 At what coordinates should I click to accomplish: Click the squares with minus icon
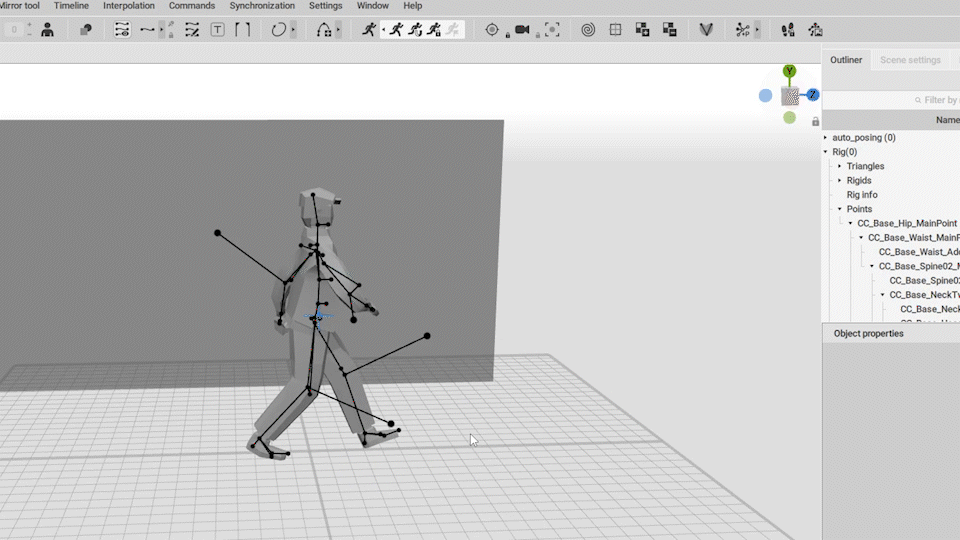point(669,29)
